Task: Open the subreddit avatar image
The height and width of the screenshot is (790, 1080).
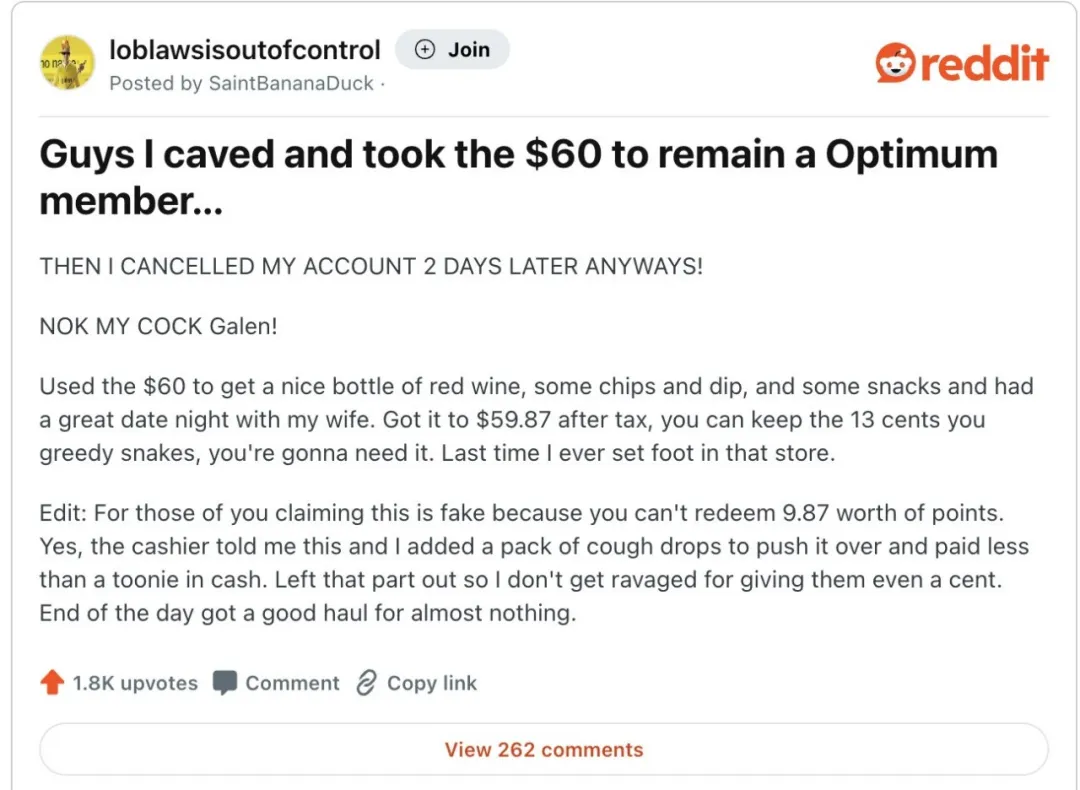Action: pos(66,63)
